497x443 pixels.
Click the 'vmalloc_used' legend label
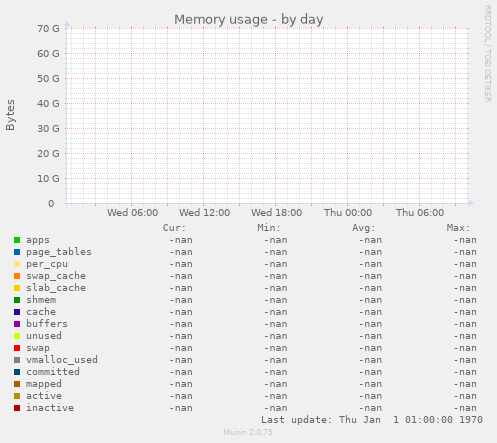click(62, 360)
